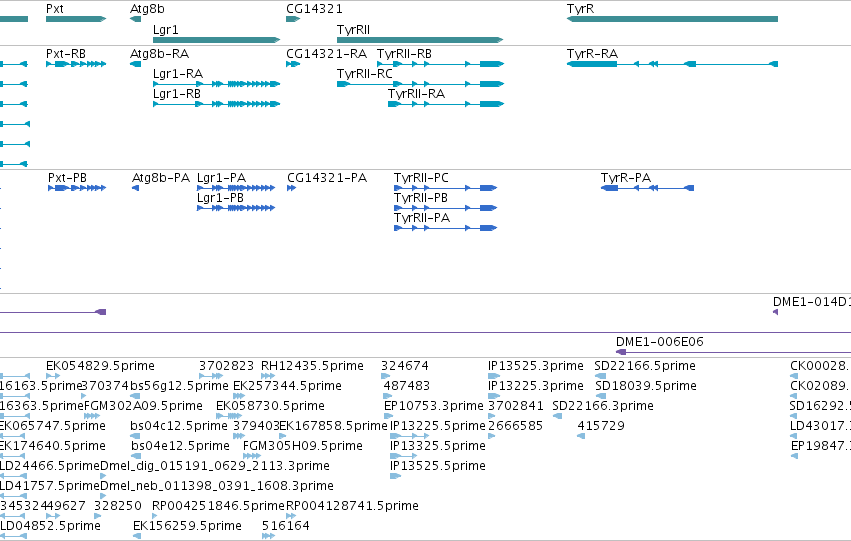This screenshot has width=851, height=541.
Task: Click the TyrR-PA CDS glyph
Action: tap(647, 188)
